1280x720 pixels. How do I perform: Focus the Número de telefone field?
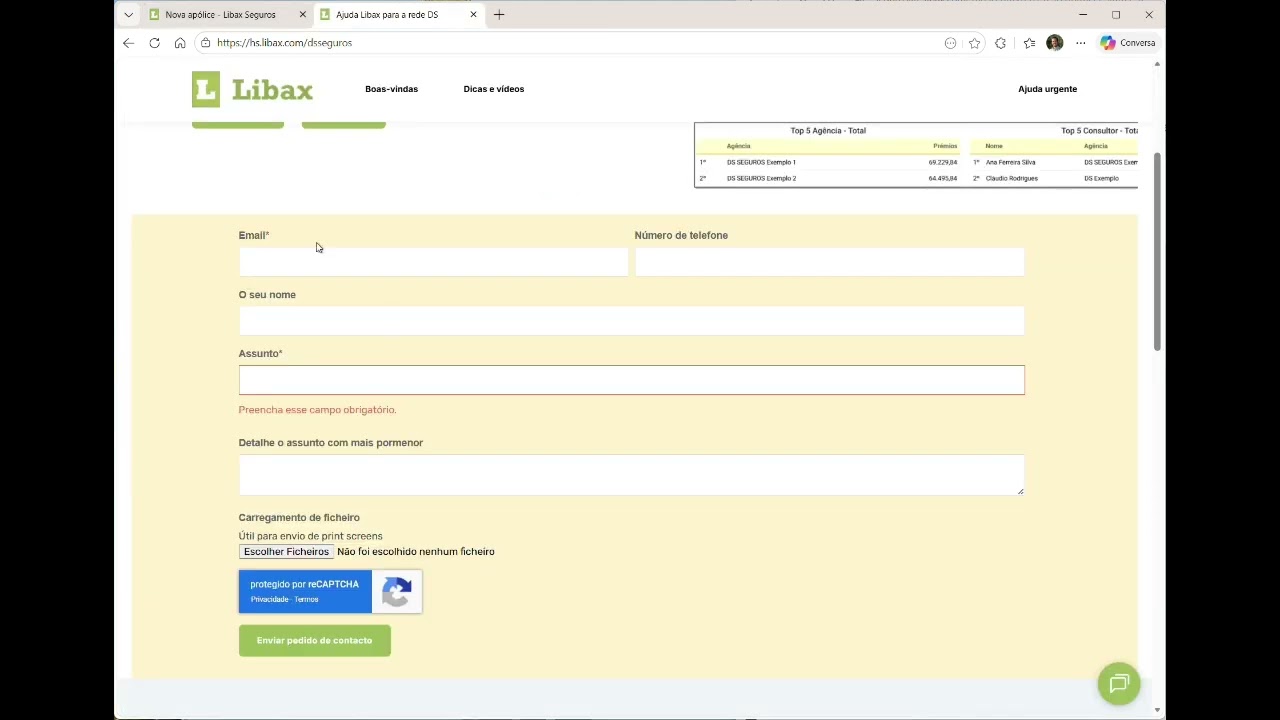tap(829, 262)
